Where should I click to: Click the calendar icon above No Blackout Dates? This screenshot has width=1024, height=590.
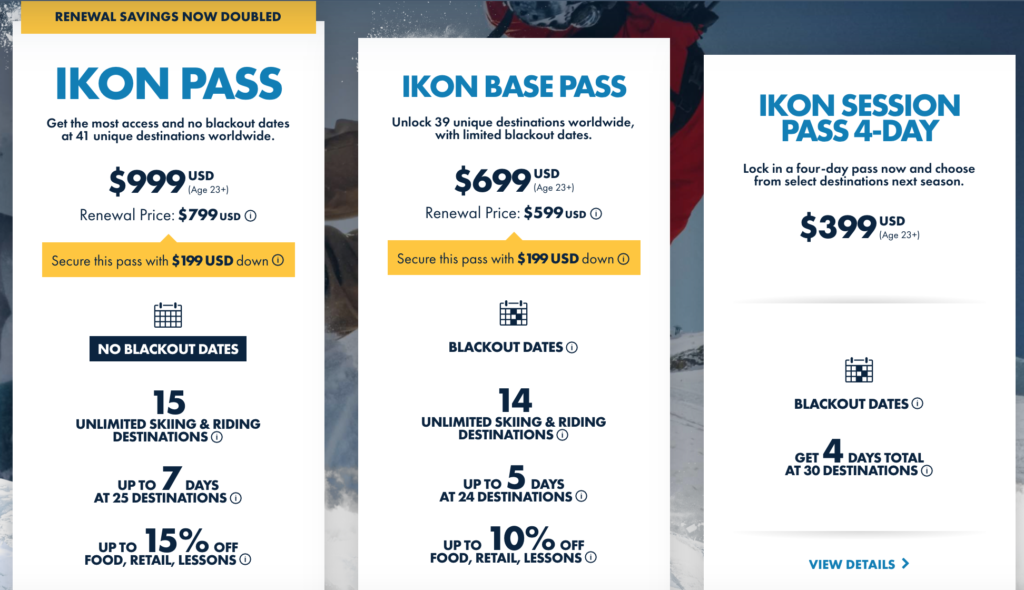point(167,314)
